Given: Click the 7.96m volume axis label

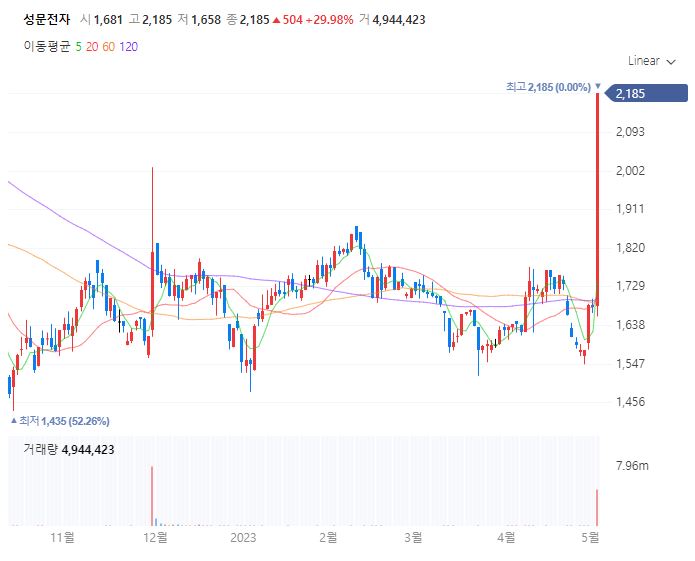Looking at the screenshot, I should pyautogui.click(x=632, y=466).
